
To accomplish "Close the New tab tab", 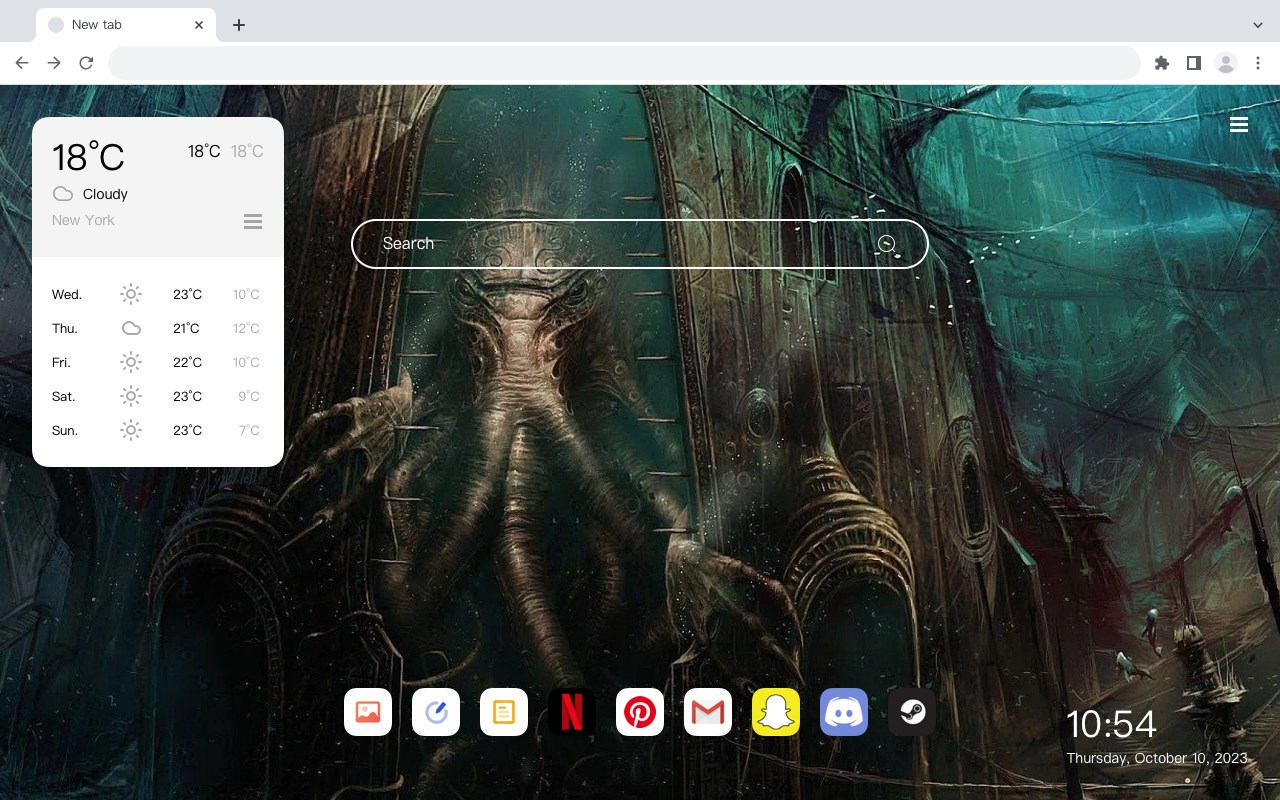I will 200,25.
